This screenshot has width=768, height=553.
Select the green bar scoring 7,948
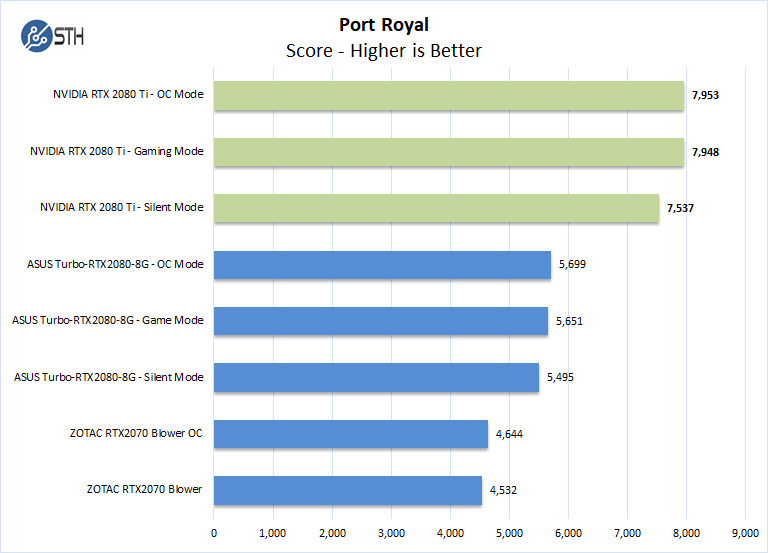pyautogui.click(x=449, y=152)
